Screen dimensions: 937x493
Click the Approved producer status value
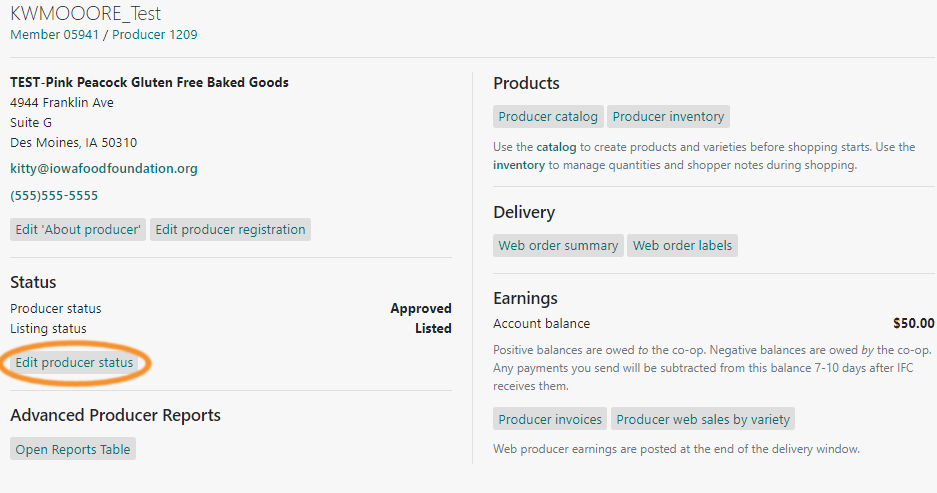(x=421, y=309)
